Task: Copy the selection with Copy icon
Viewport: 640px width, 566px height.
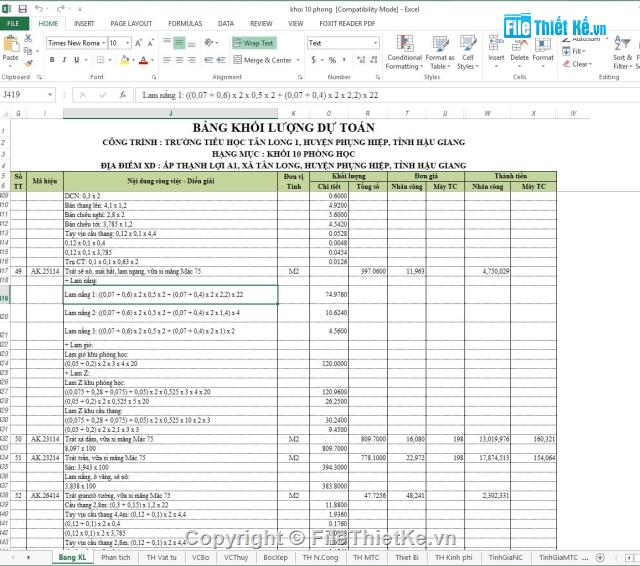Action: 28,51
